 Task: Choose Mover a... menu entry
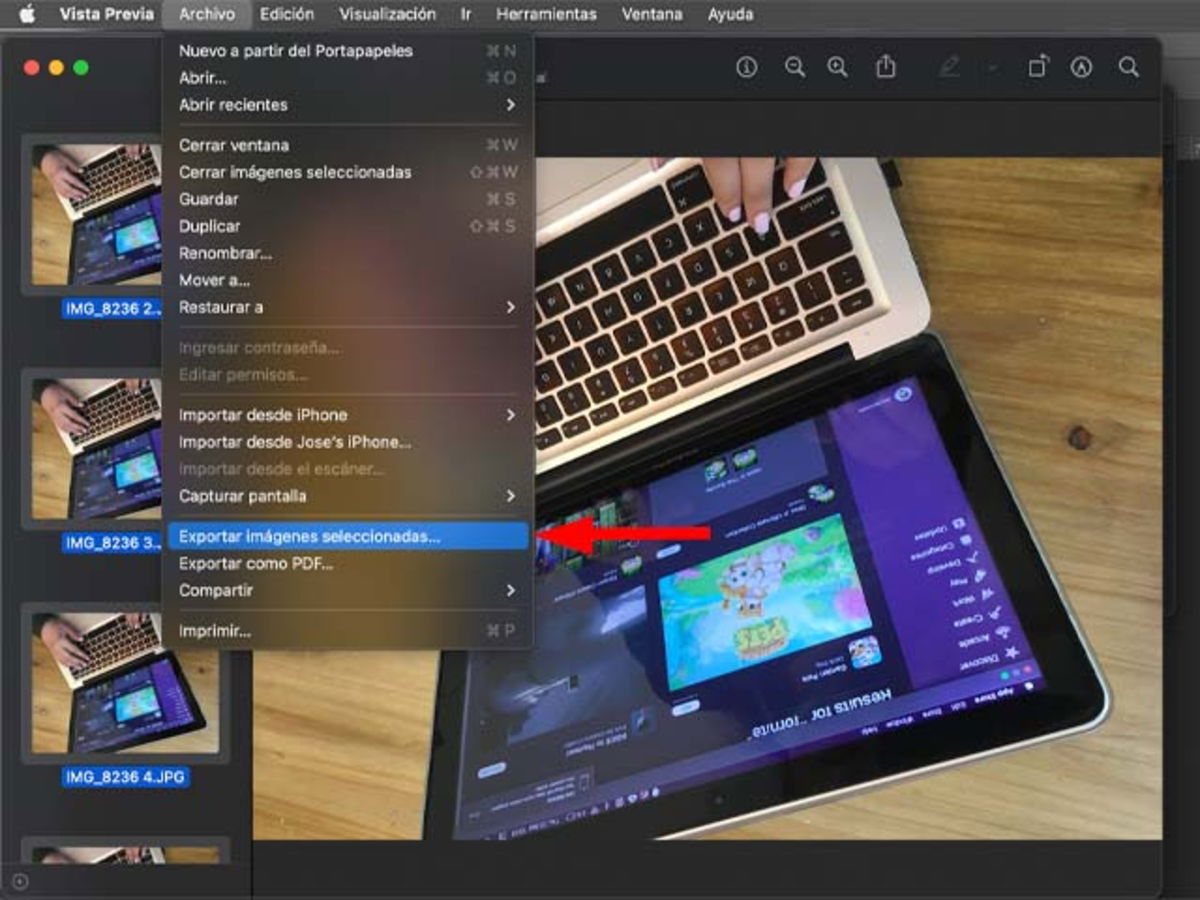tap(347, 280)
